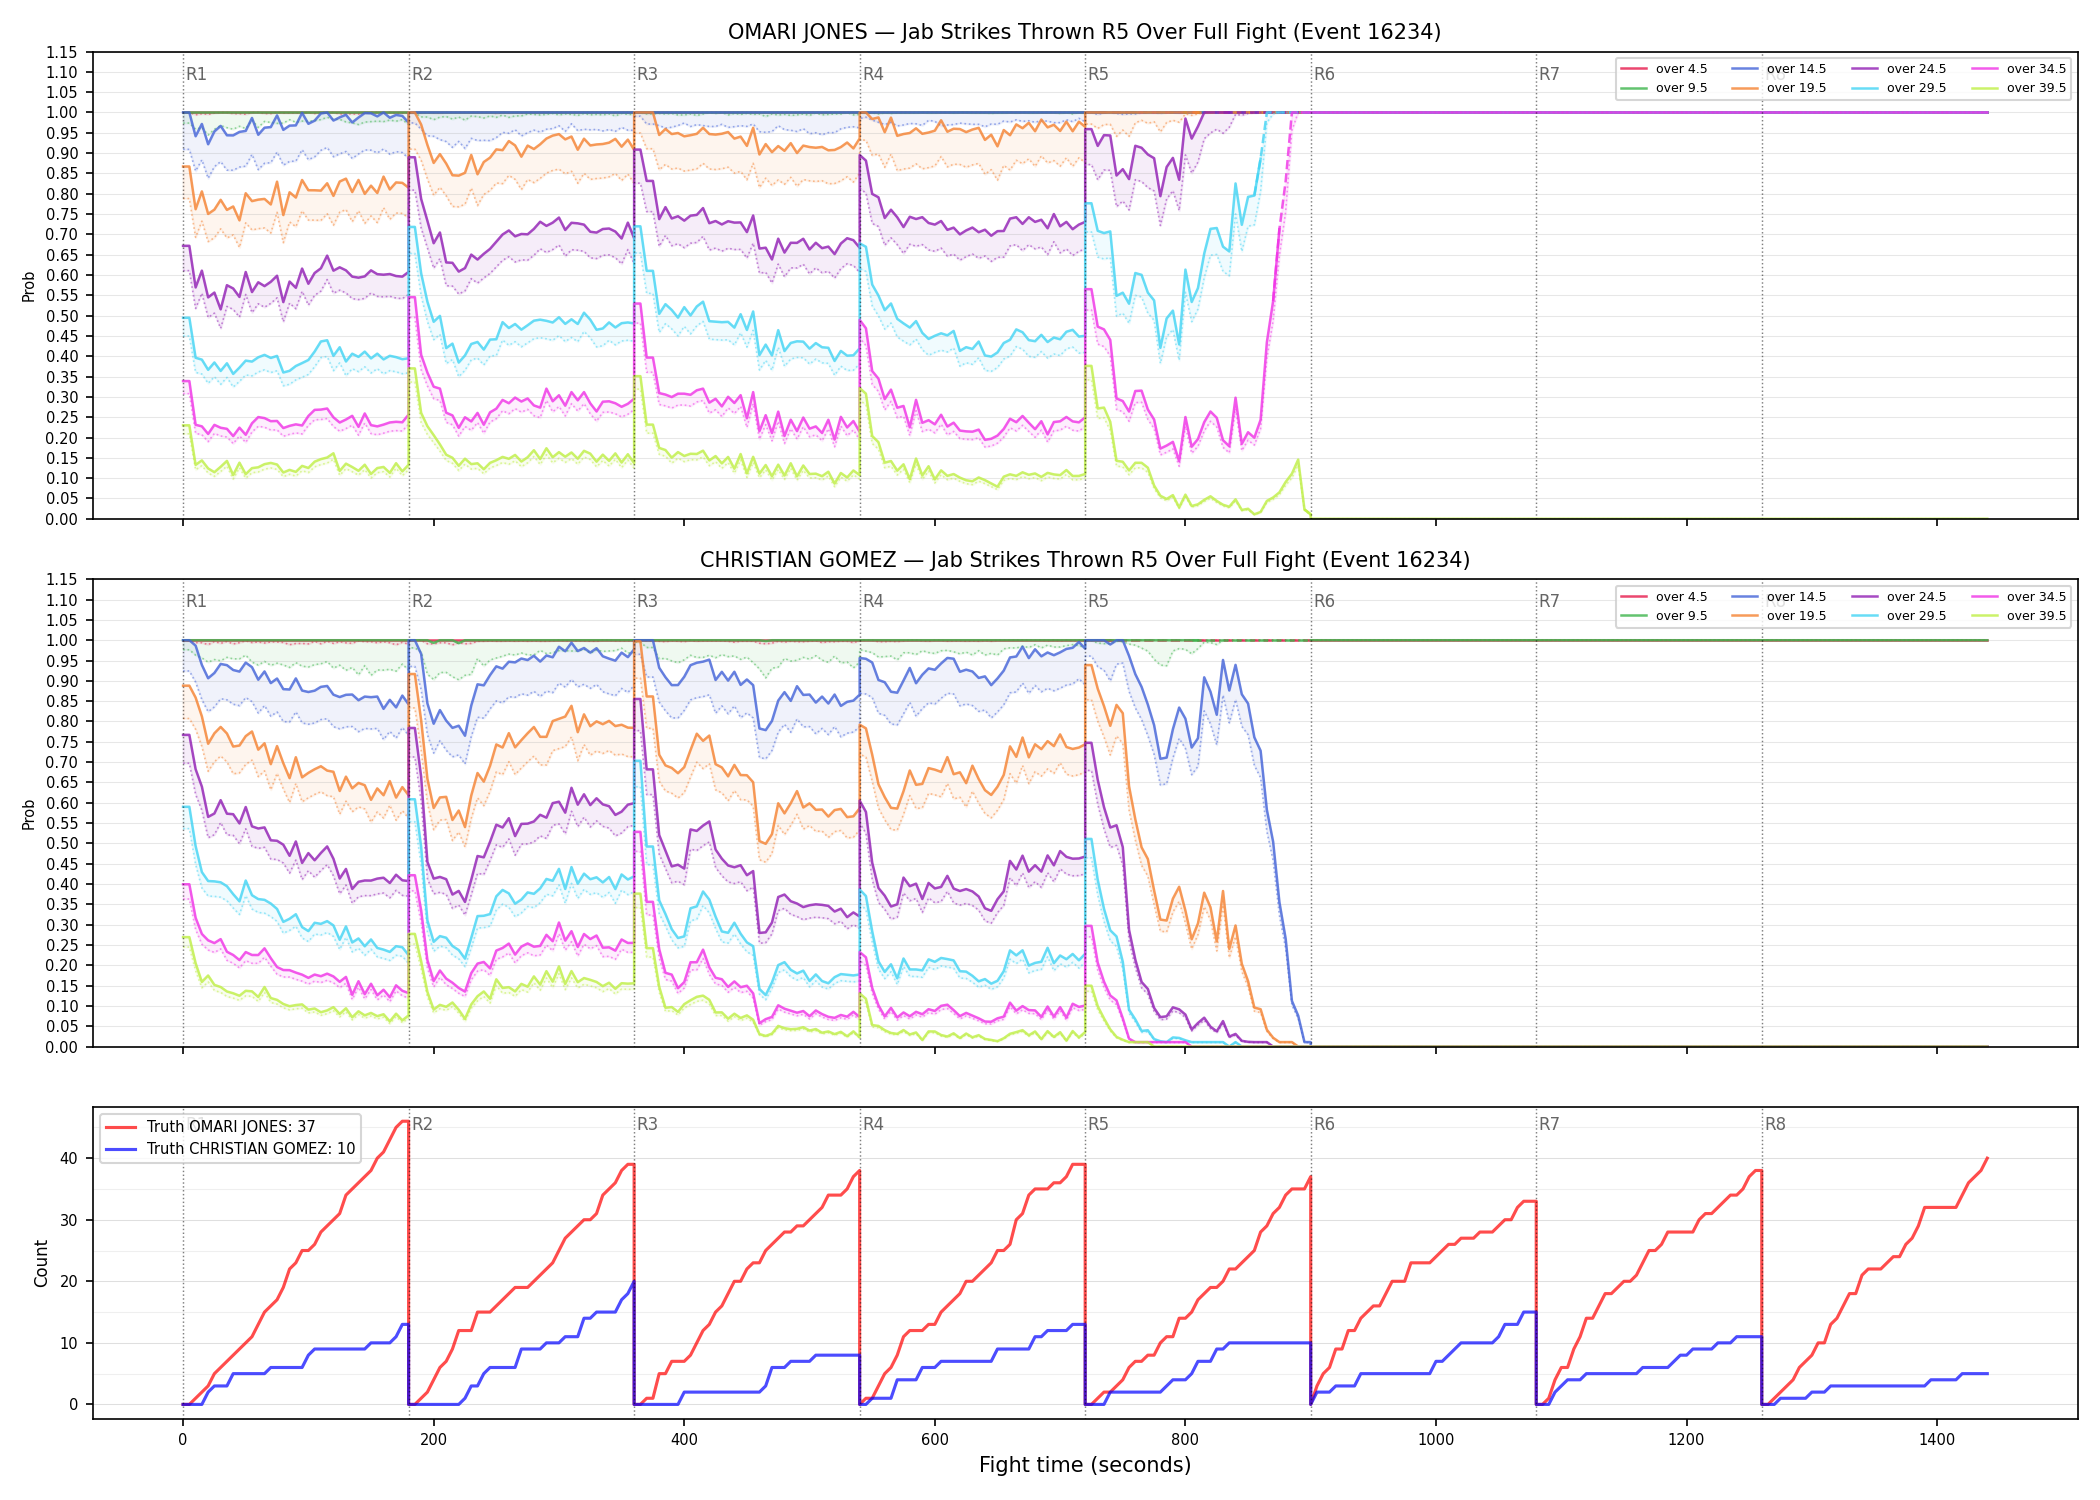The width and height of the screenshot is (2100, 1500).
Task: Click R2 marker in the Count chart
Action: [422, 1124]
